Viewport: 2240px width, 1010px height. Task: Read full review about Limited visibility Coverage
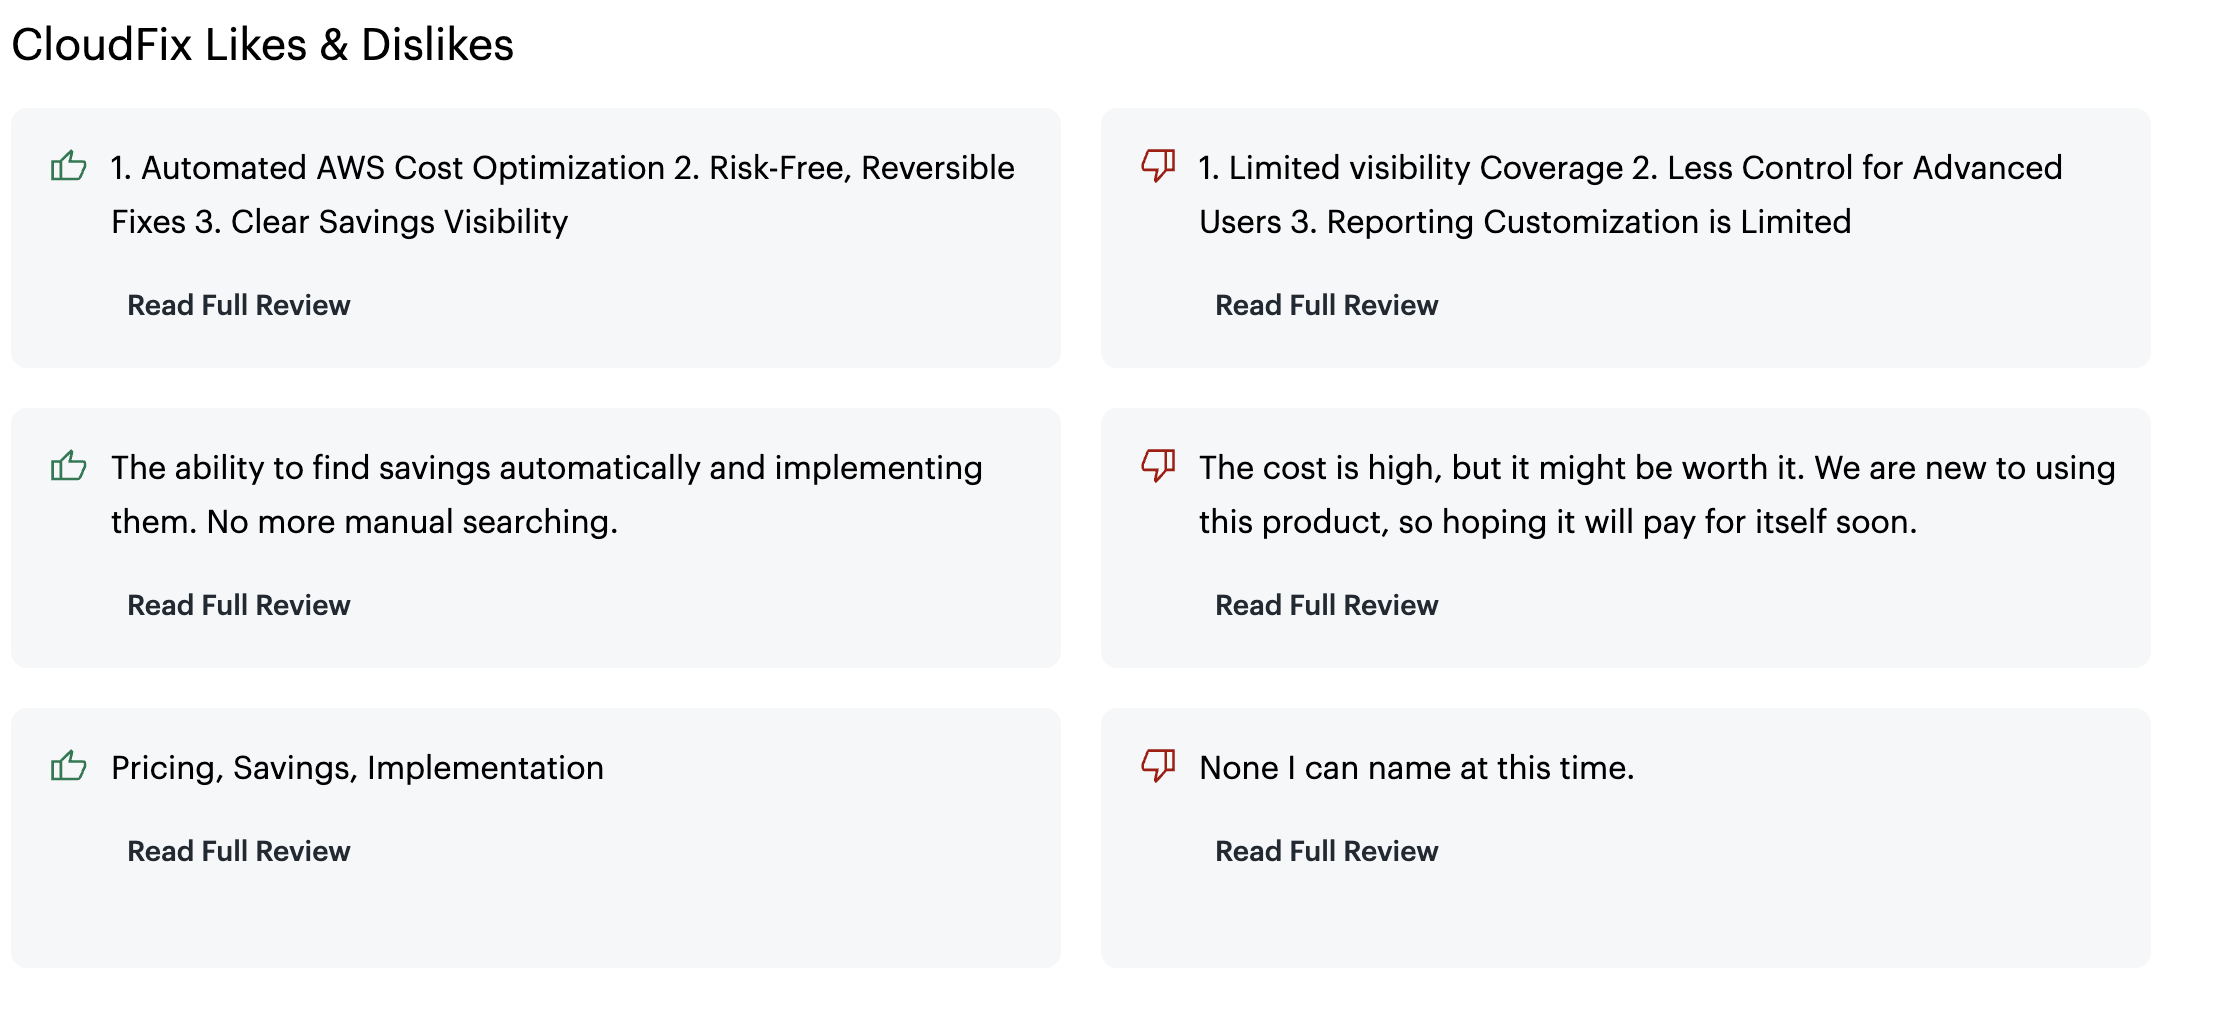click(x=1326, y=305)
